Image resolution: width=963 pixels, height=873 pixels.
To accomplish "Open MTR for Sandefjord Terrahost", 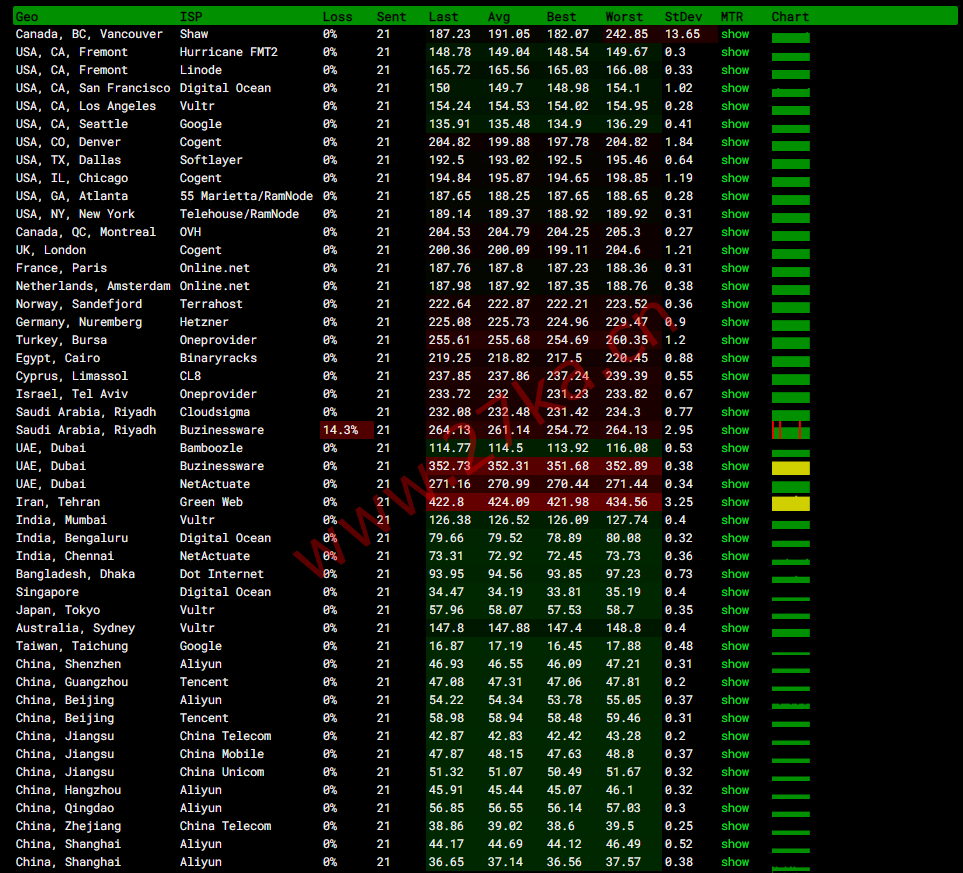I will coord(735,304).
